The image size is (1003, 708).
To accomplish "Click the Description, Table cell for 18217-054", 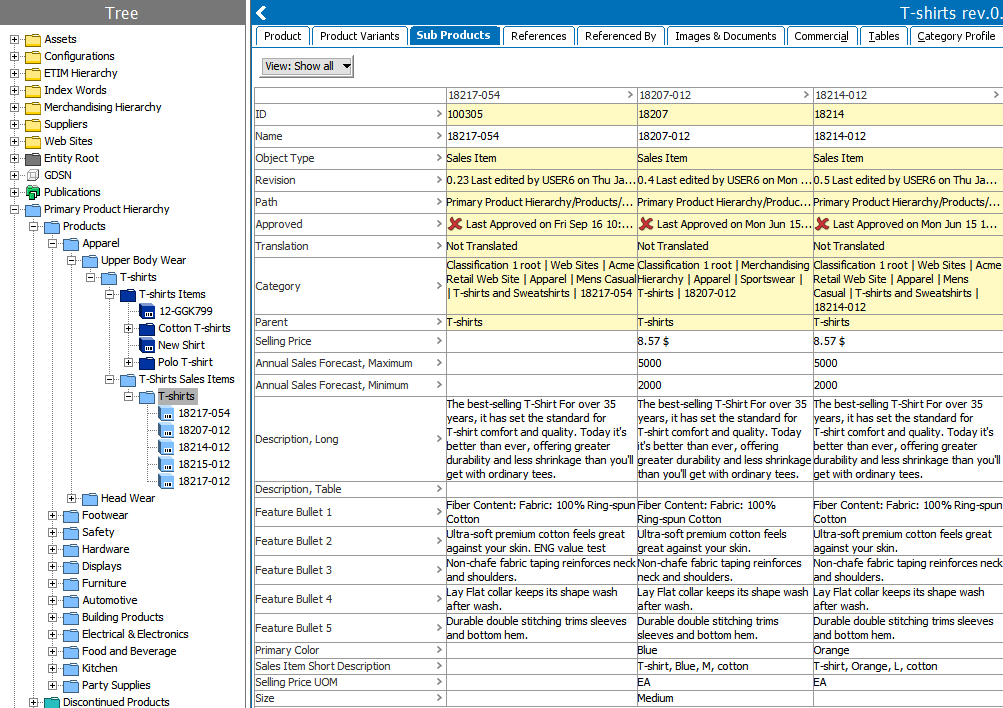I will [541, 489].
